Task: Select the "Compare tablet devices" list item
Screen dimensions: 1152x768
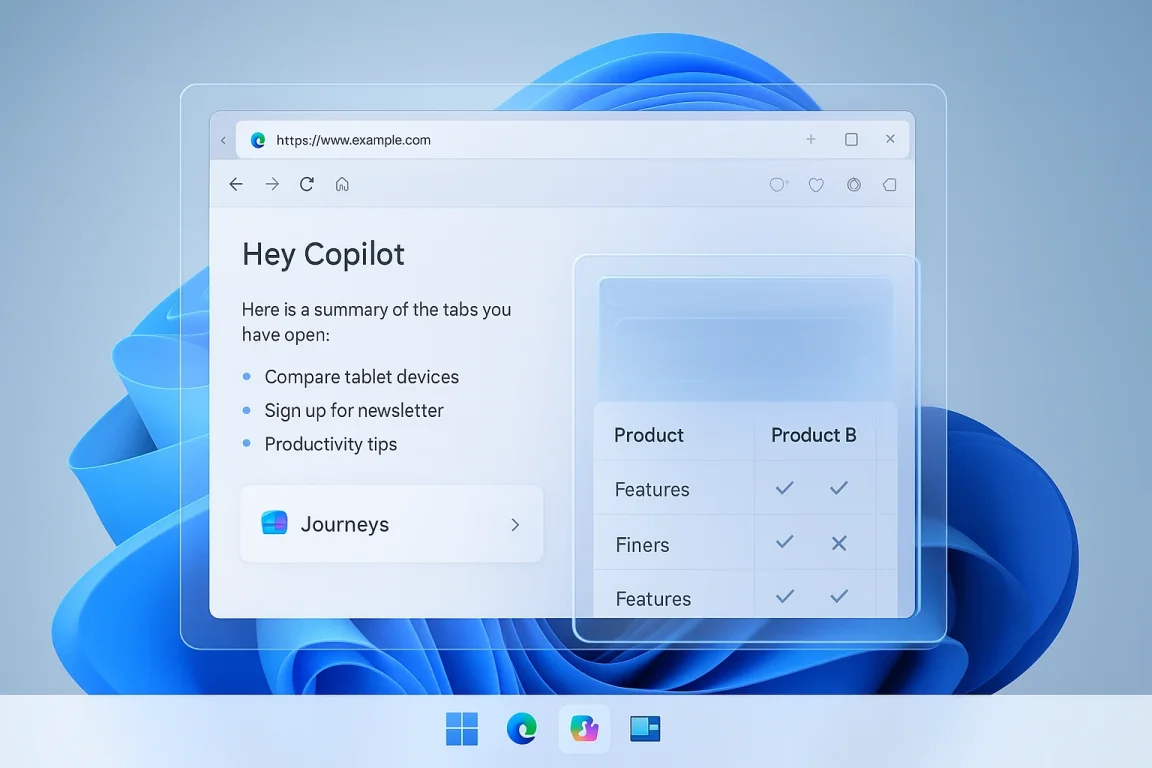Action: [x=361, y=377]
